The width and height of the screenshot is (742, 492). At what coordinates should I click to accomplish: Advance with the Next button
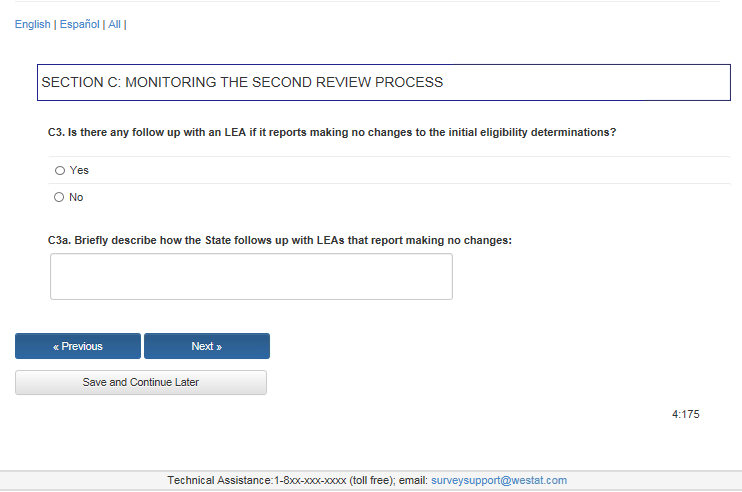coord(207,346)
